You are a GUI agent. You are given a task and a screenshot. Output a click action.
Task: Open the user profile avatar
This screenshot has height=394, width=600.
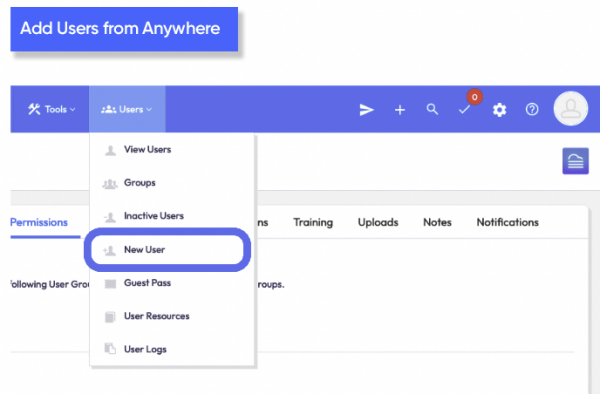tap(571, 109)
